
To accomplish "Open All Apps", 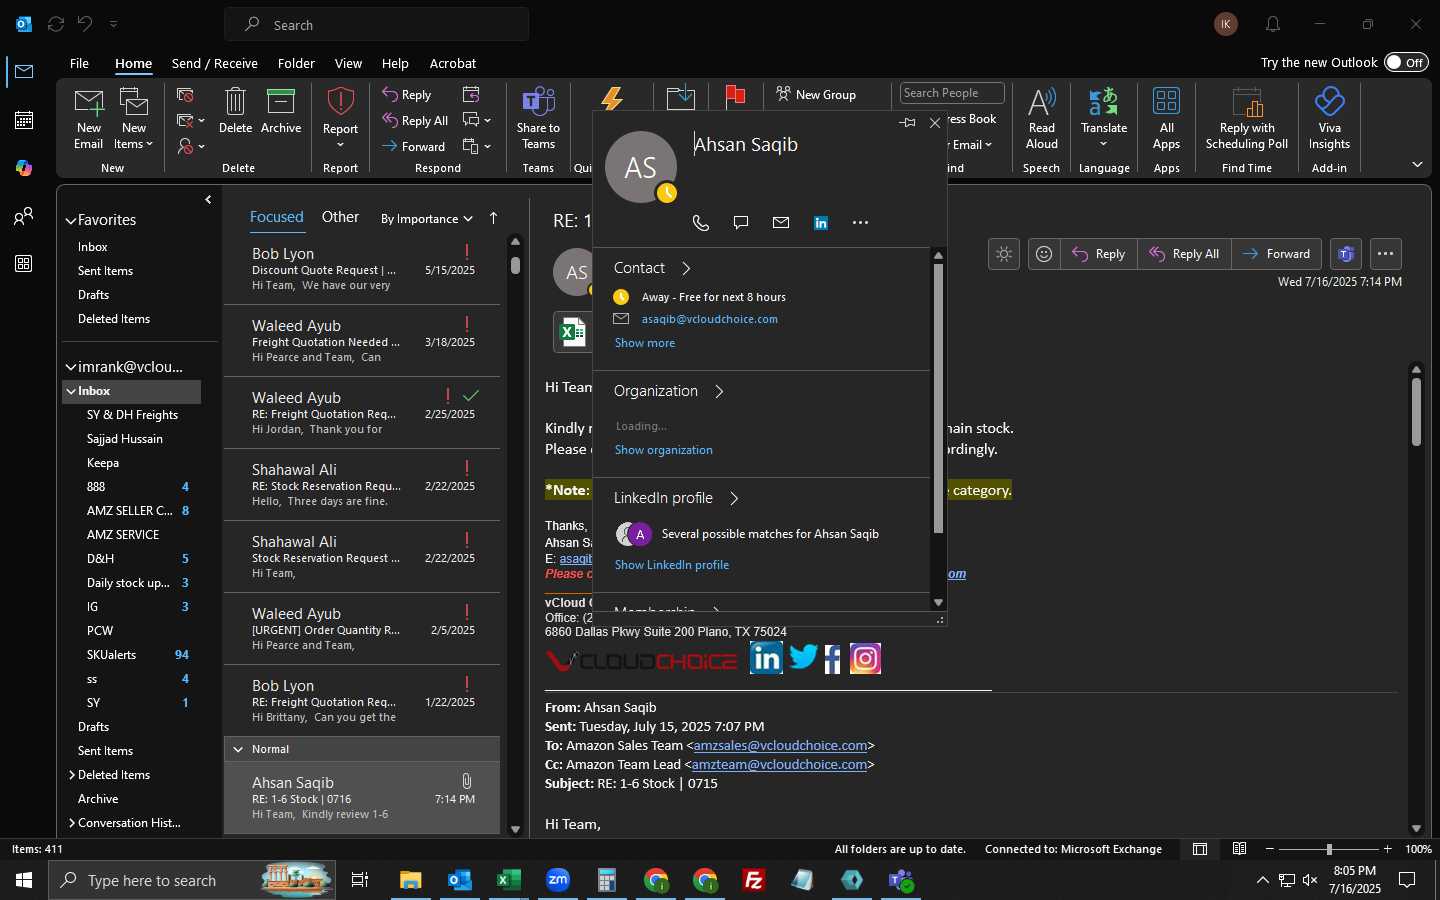I will tap(1166, 119).
